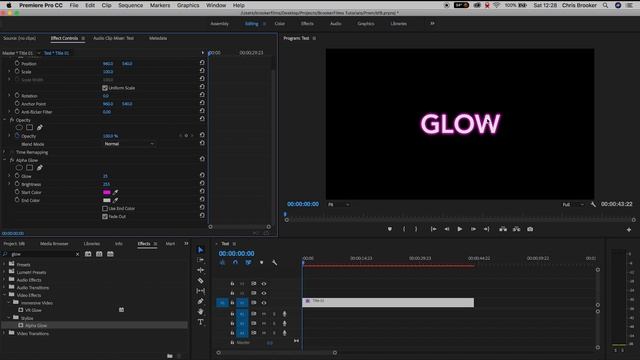Viewport: 640px width, 360px height.
Task: Select the Hand tool
Action: pyautogui.click(x=200, y=311)
